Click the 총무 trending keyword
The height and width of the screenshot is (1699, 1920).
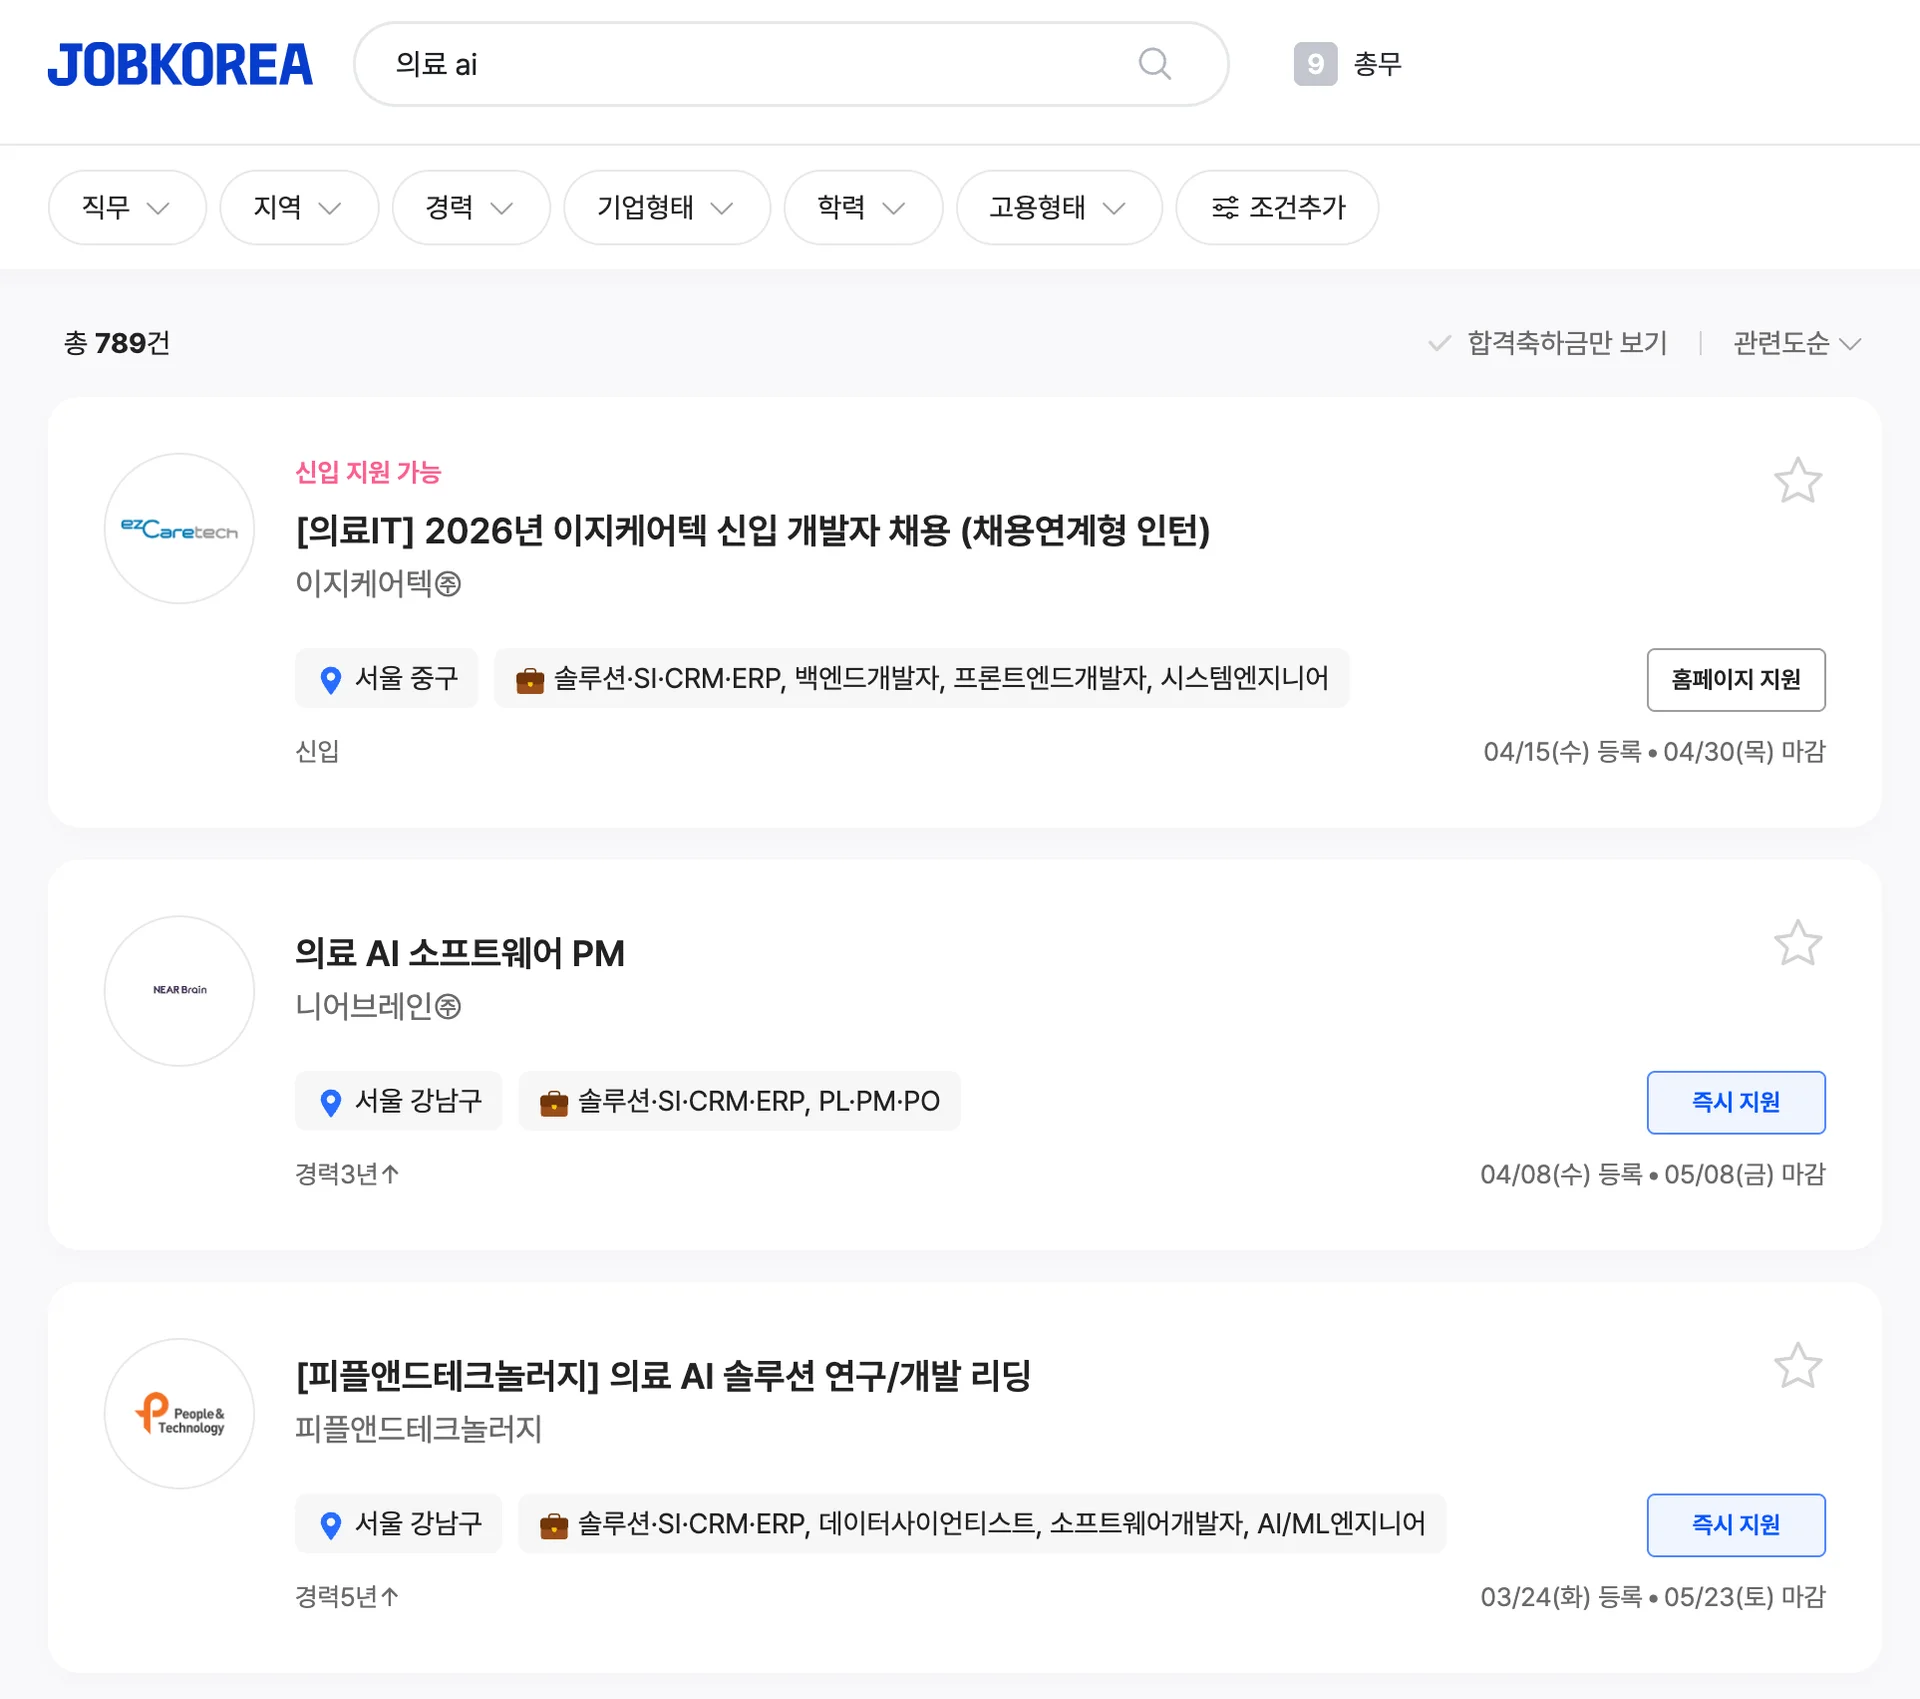(1377, 64)
